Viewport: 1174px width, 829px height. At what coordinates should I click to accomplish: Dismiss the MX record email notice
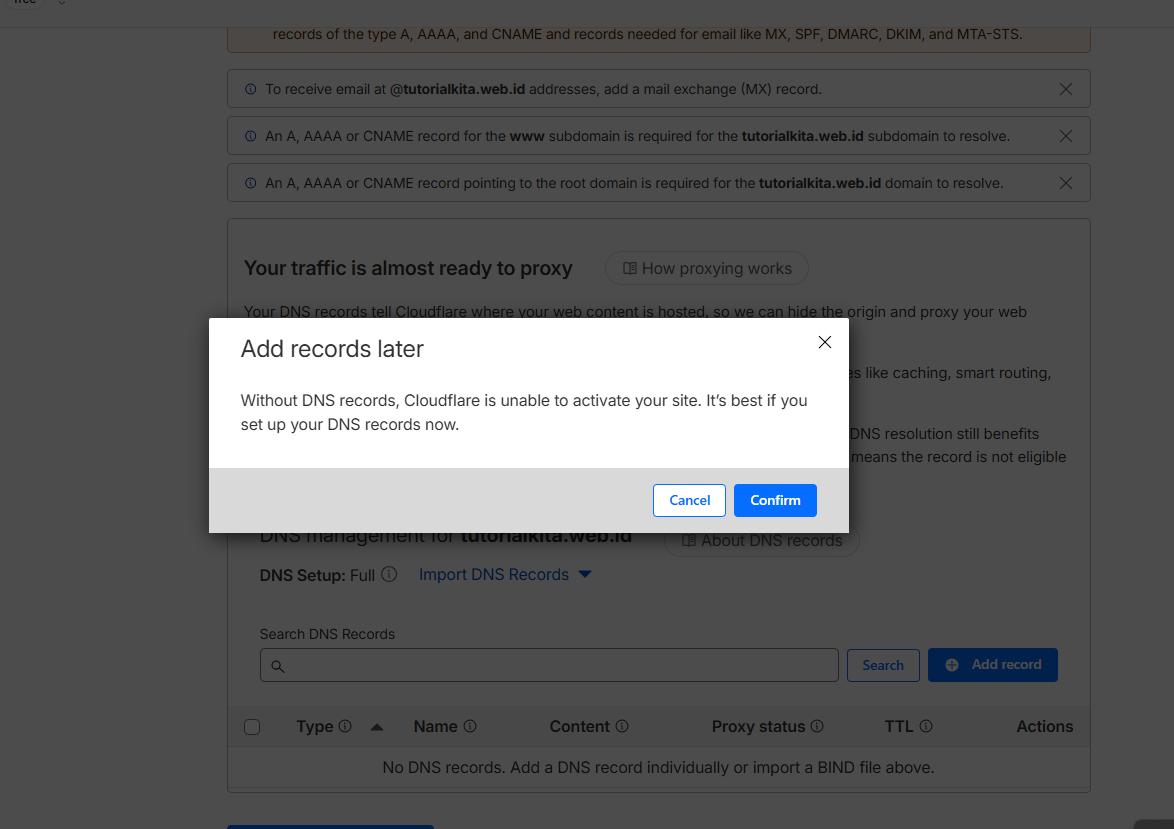pyautogui.click(x=1065, y=89)
